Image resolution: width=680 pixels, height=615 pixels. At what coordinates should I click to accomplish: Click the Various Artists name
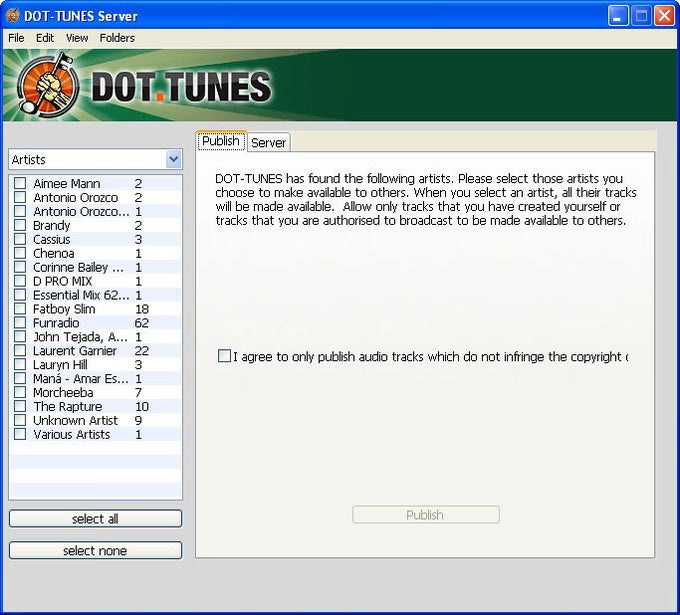pos(72,434)
